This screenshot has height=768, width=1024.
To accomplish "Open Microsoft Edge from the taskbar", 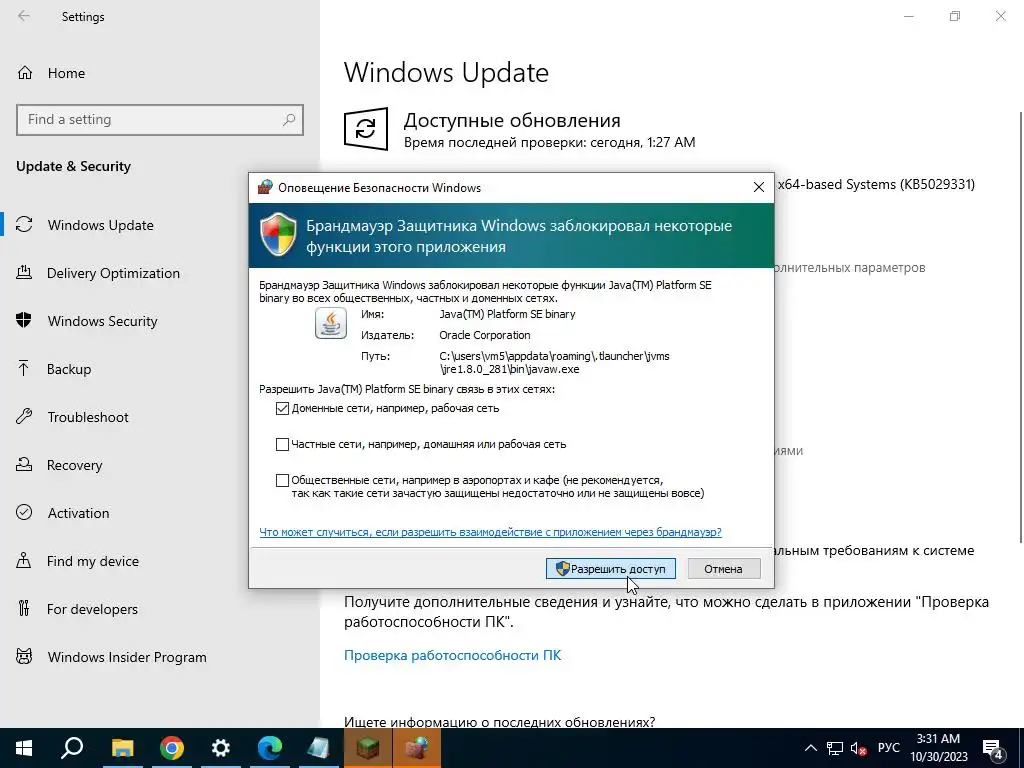I will [270, 748].
